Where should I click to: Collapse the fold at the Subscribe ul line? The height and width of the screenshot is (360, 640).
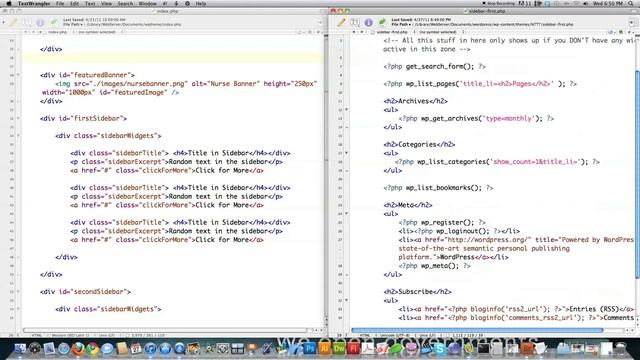pos(347,300)
